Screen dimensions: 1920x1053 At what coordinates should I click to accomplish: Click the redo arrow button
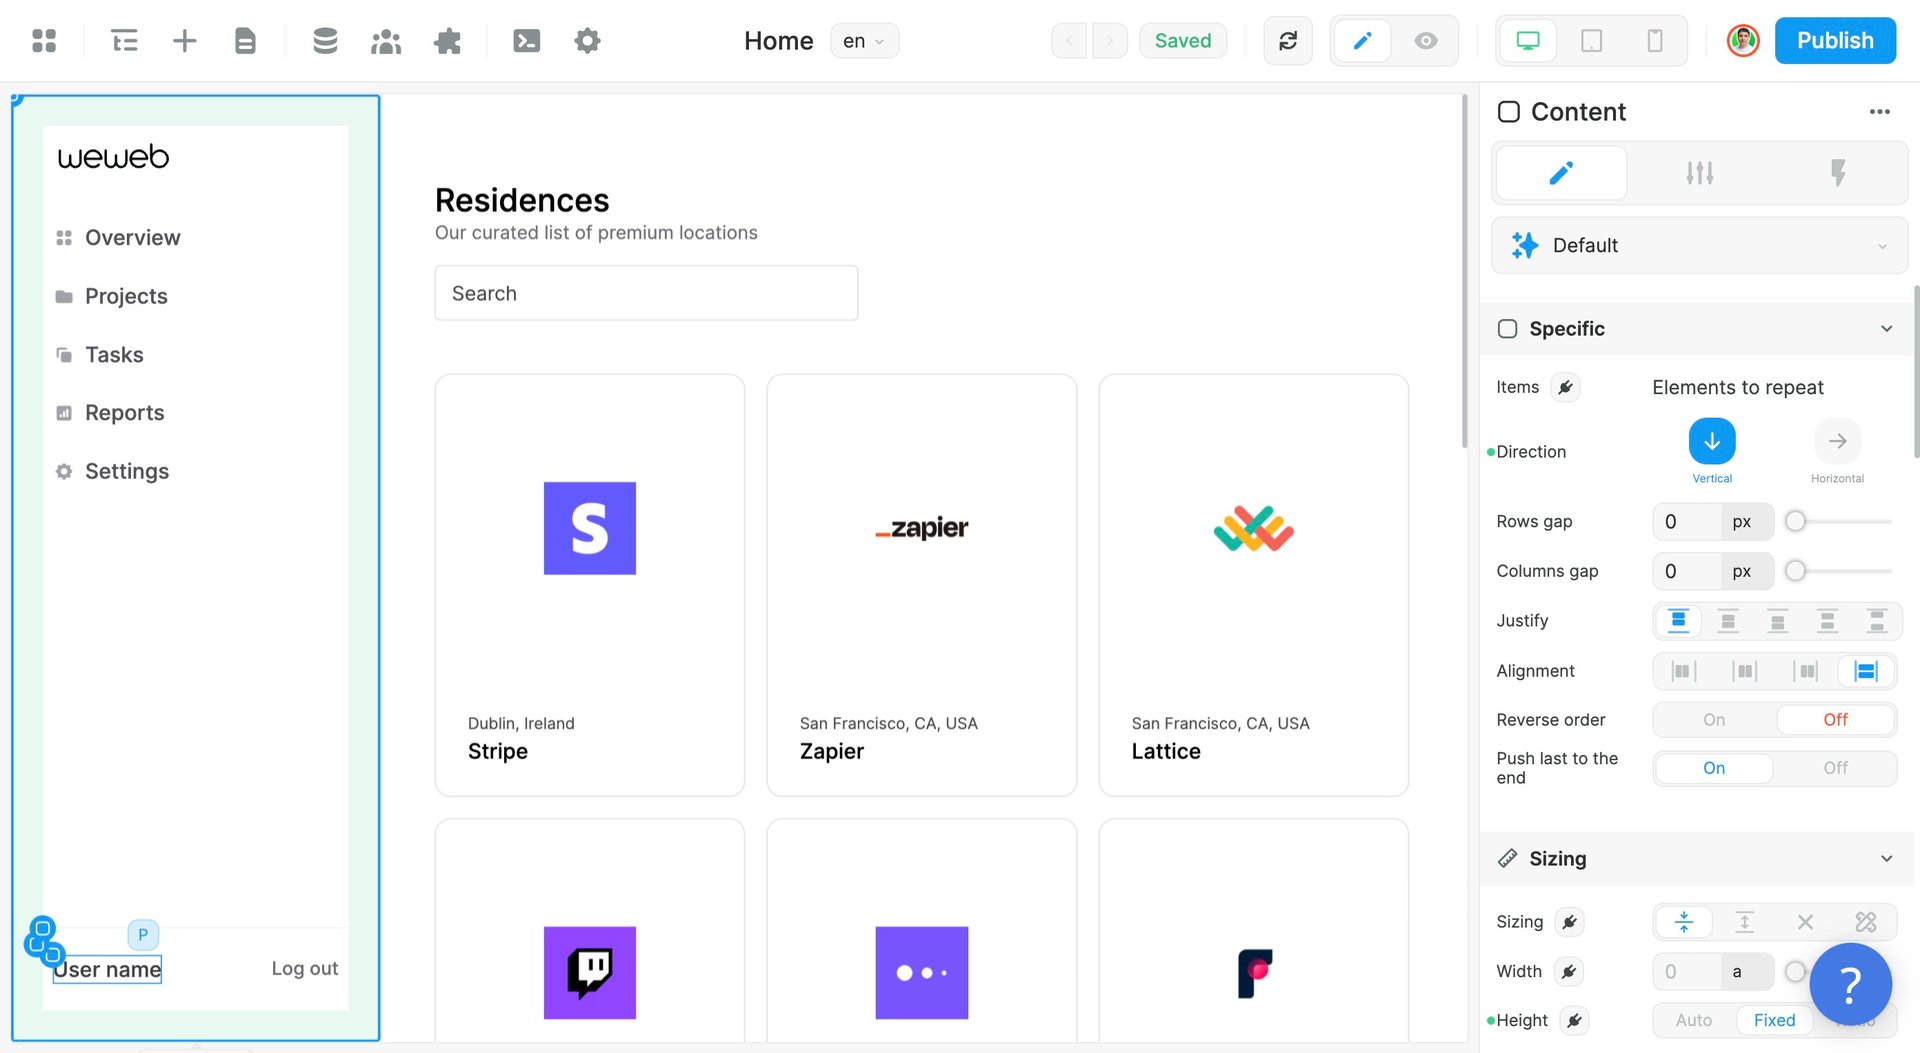pyautogui.click(x=1110, y=41)
